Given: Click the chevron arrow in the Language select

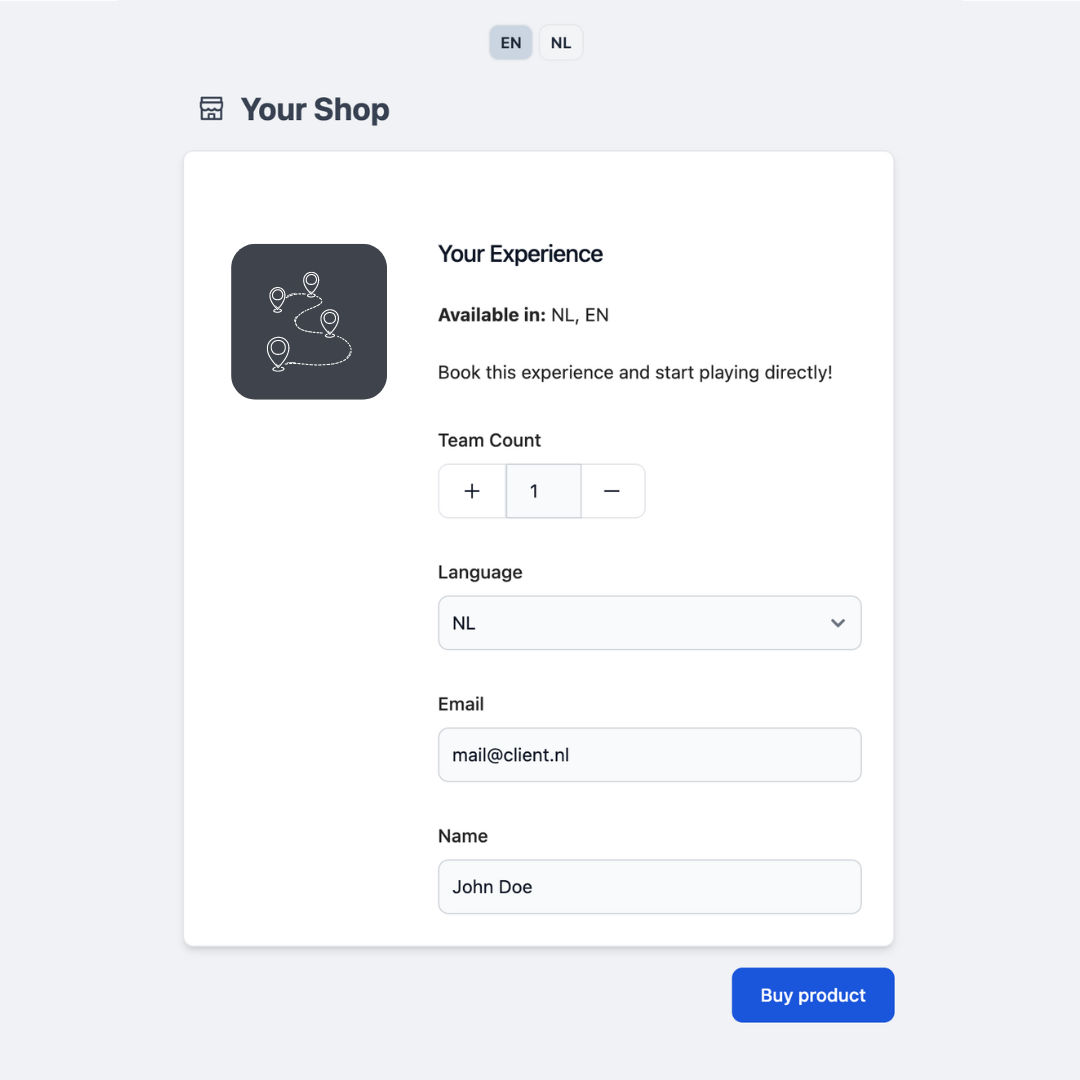Looking at the screenshot, I should coord(838,623).
